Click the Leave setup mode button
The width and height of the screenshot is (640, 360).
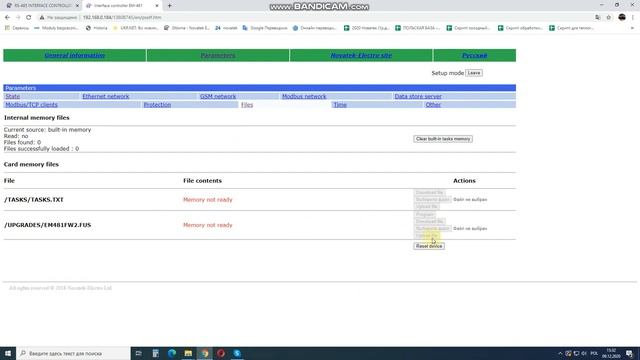tap(474, 73)
